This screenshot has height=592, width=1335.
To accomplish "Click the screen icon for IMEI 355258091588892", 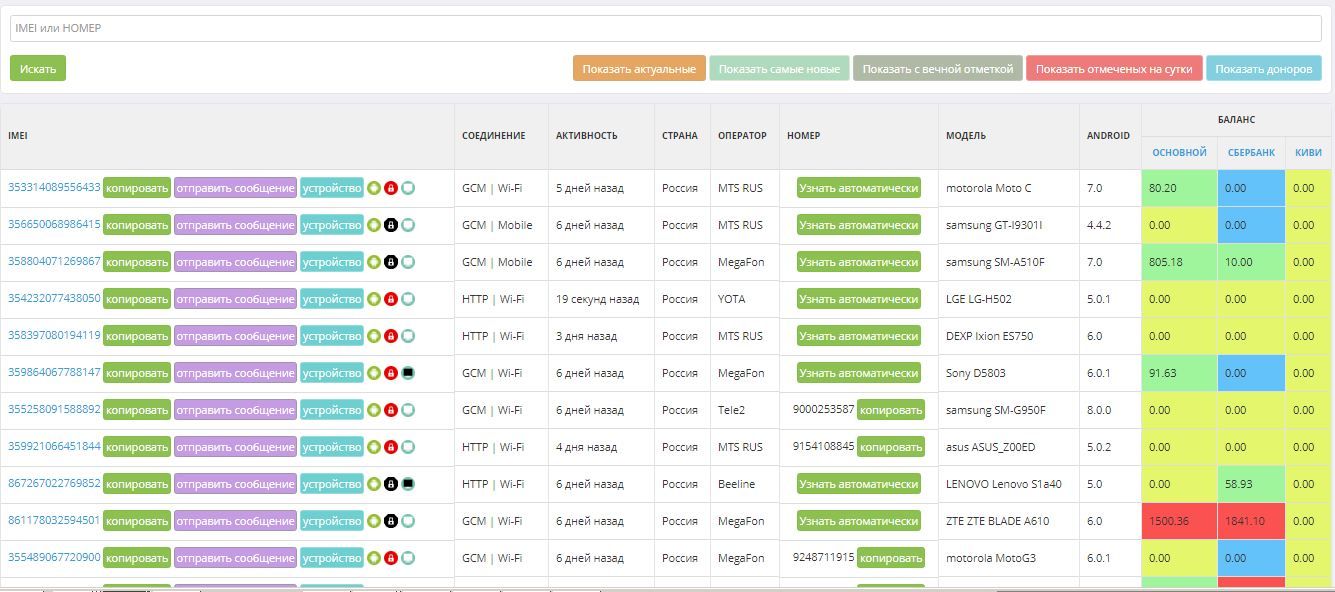I will [408, 410].
